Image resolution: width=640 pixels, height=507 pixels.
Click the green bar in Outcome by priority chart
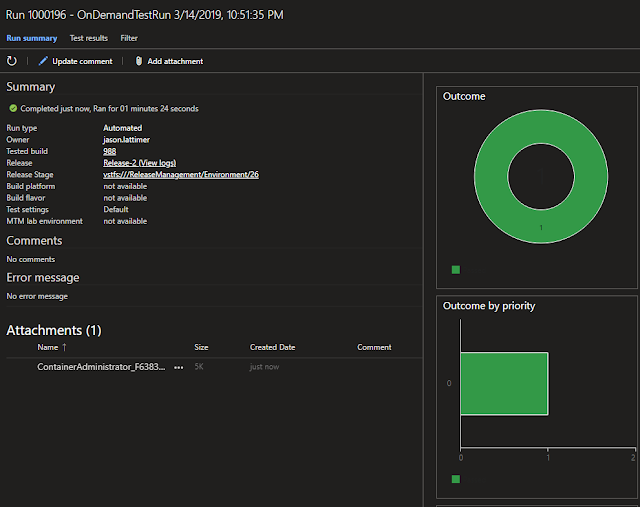(x=504, y=383)
